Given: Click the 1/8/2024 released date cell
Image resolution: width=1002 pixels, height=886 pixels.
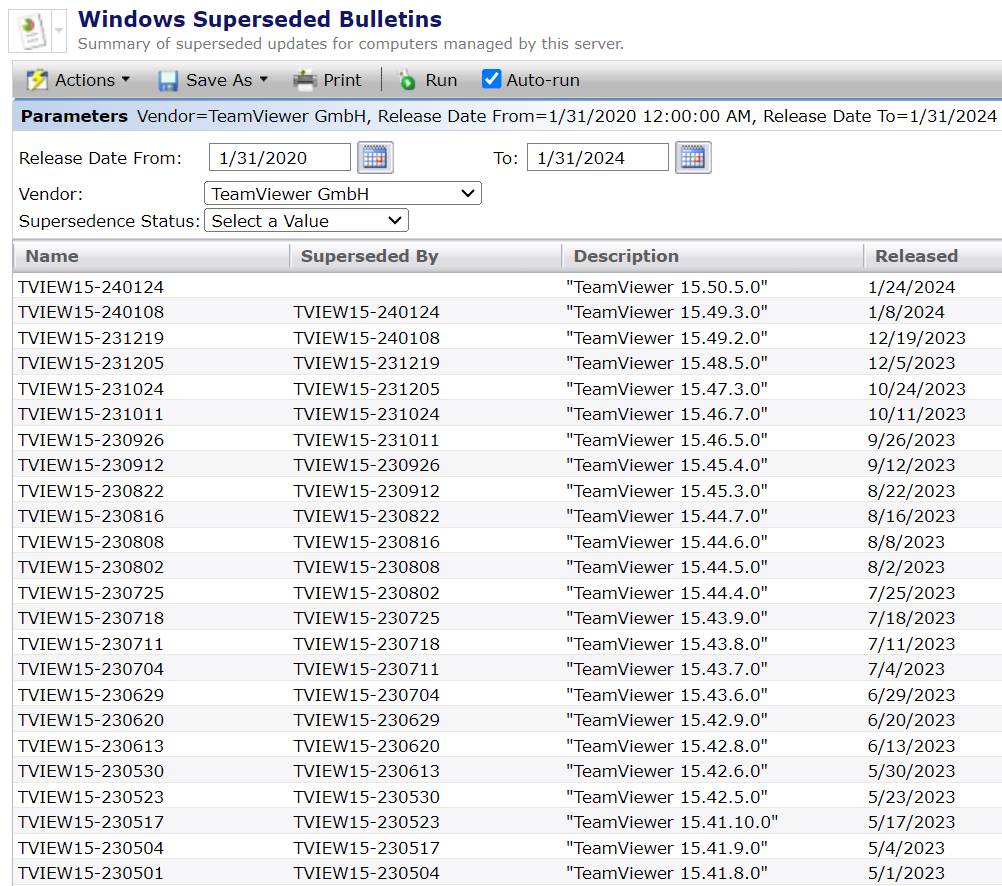Looking at the screenshot, I should coord(906,312).
